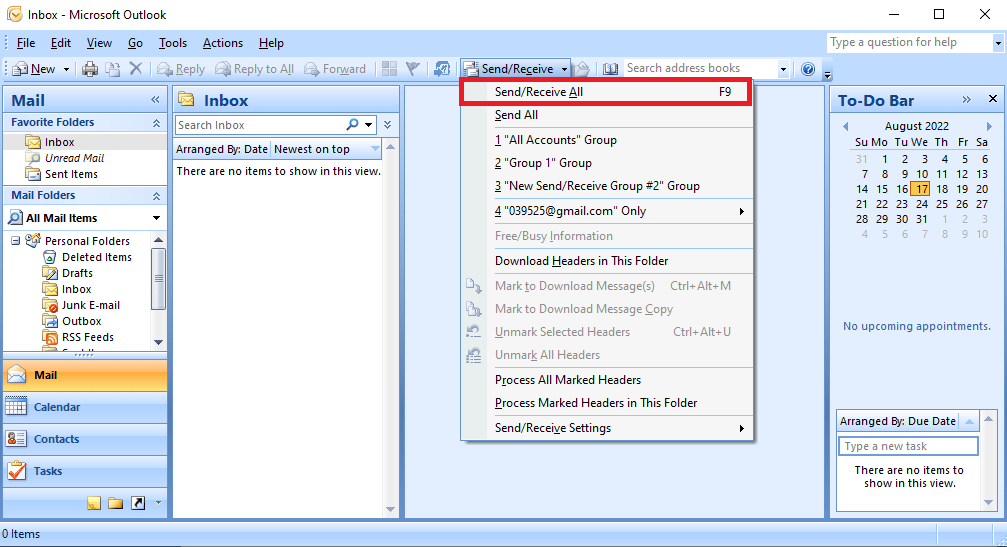Open the View menu

[x=99, y=43]
